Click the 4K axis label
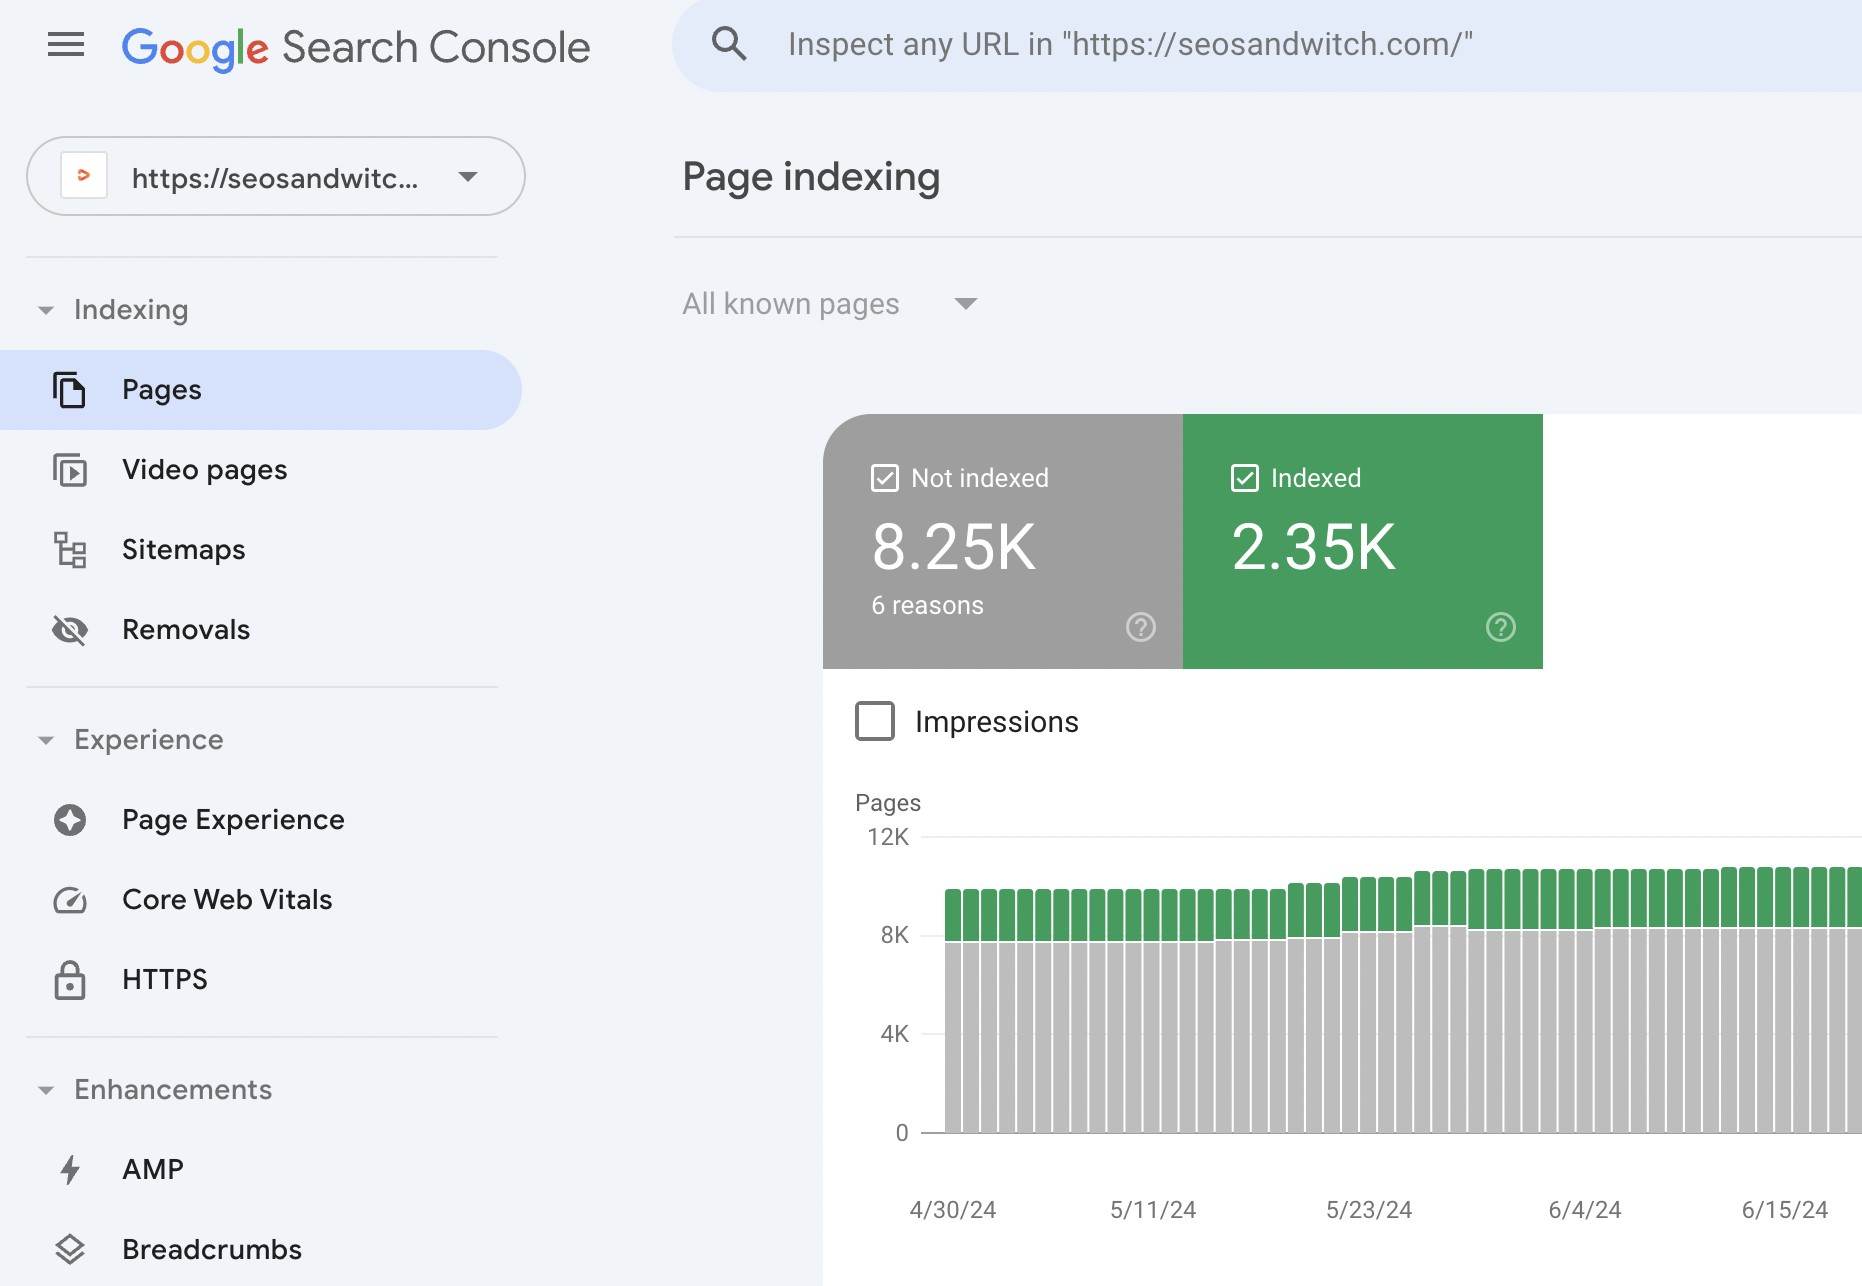This screenshot has width=1862, height=1286. pyautogui.click(x=895, y=1034)
